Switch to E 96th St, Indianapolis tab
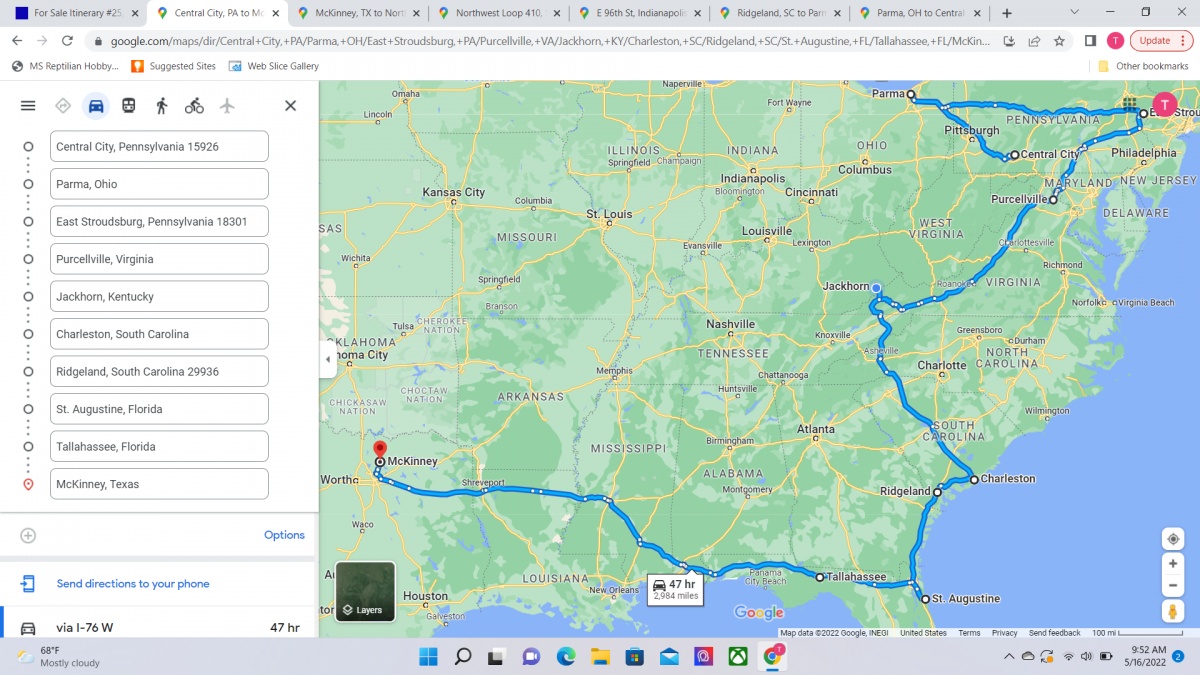 point(640,13)
